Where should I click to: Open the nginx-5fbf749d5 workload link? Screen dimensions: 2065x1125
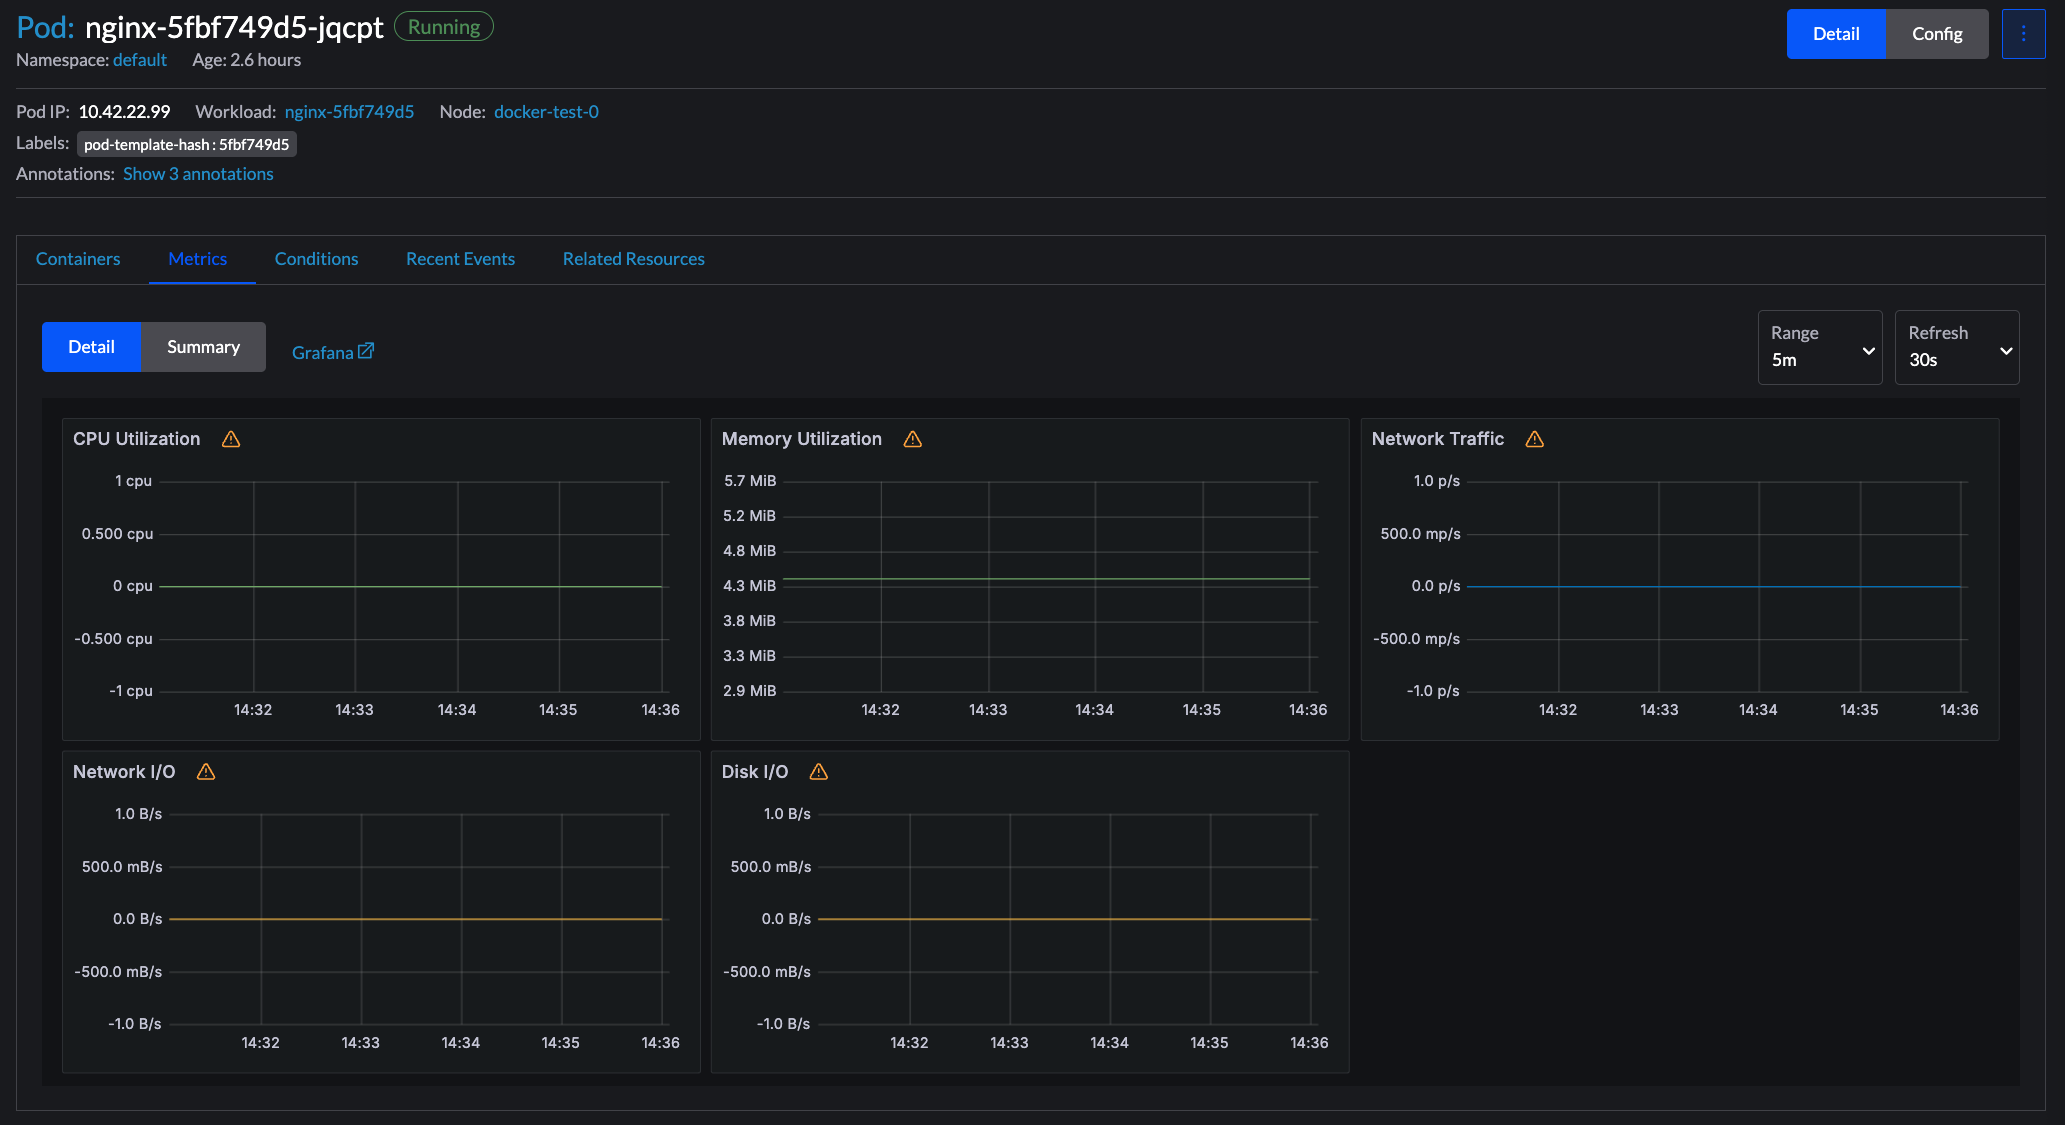click(349, 112)
